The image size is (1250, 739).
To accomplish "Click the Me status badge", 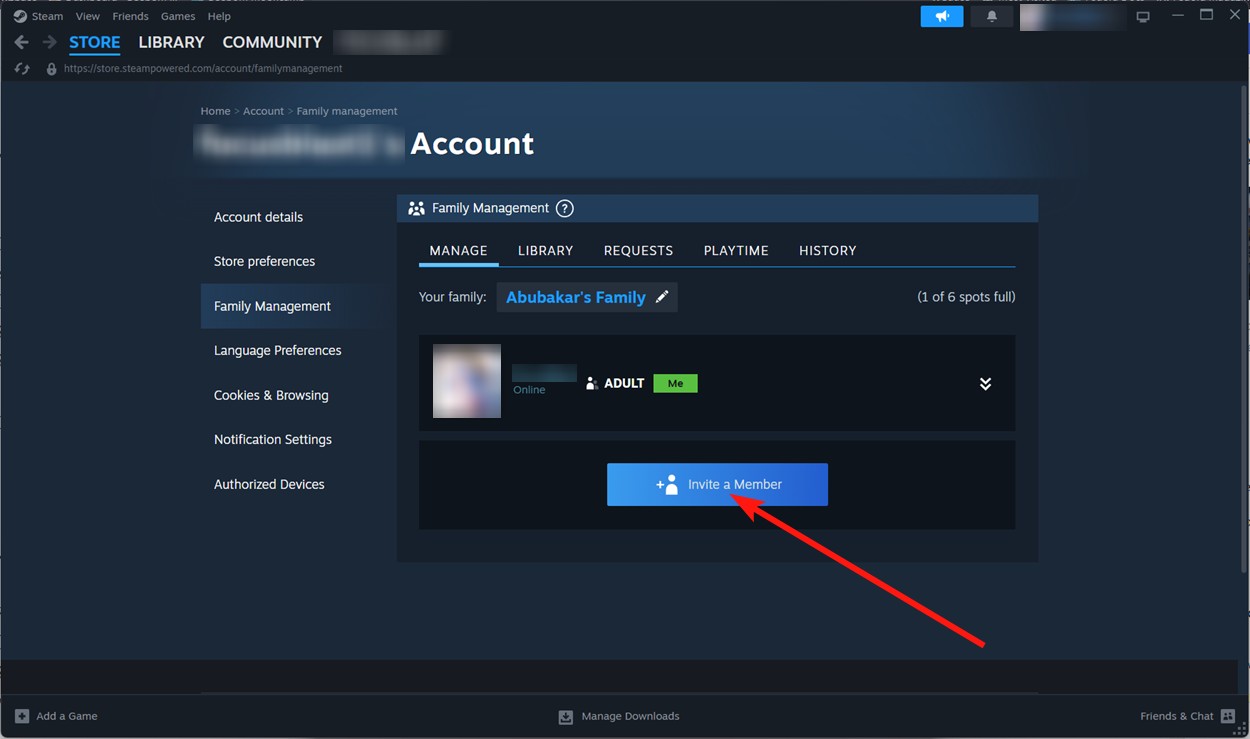I will [675, 382].
